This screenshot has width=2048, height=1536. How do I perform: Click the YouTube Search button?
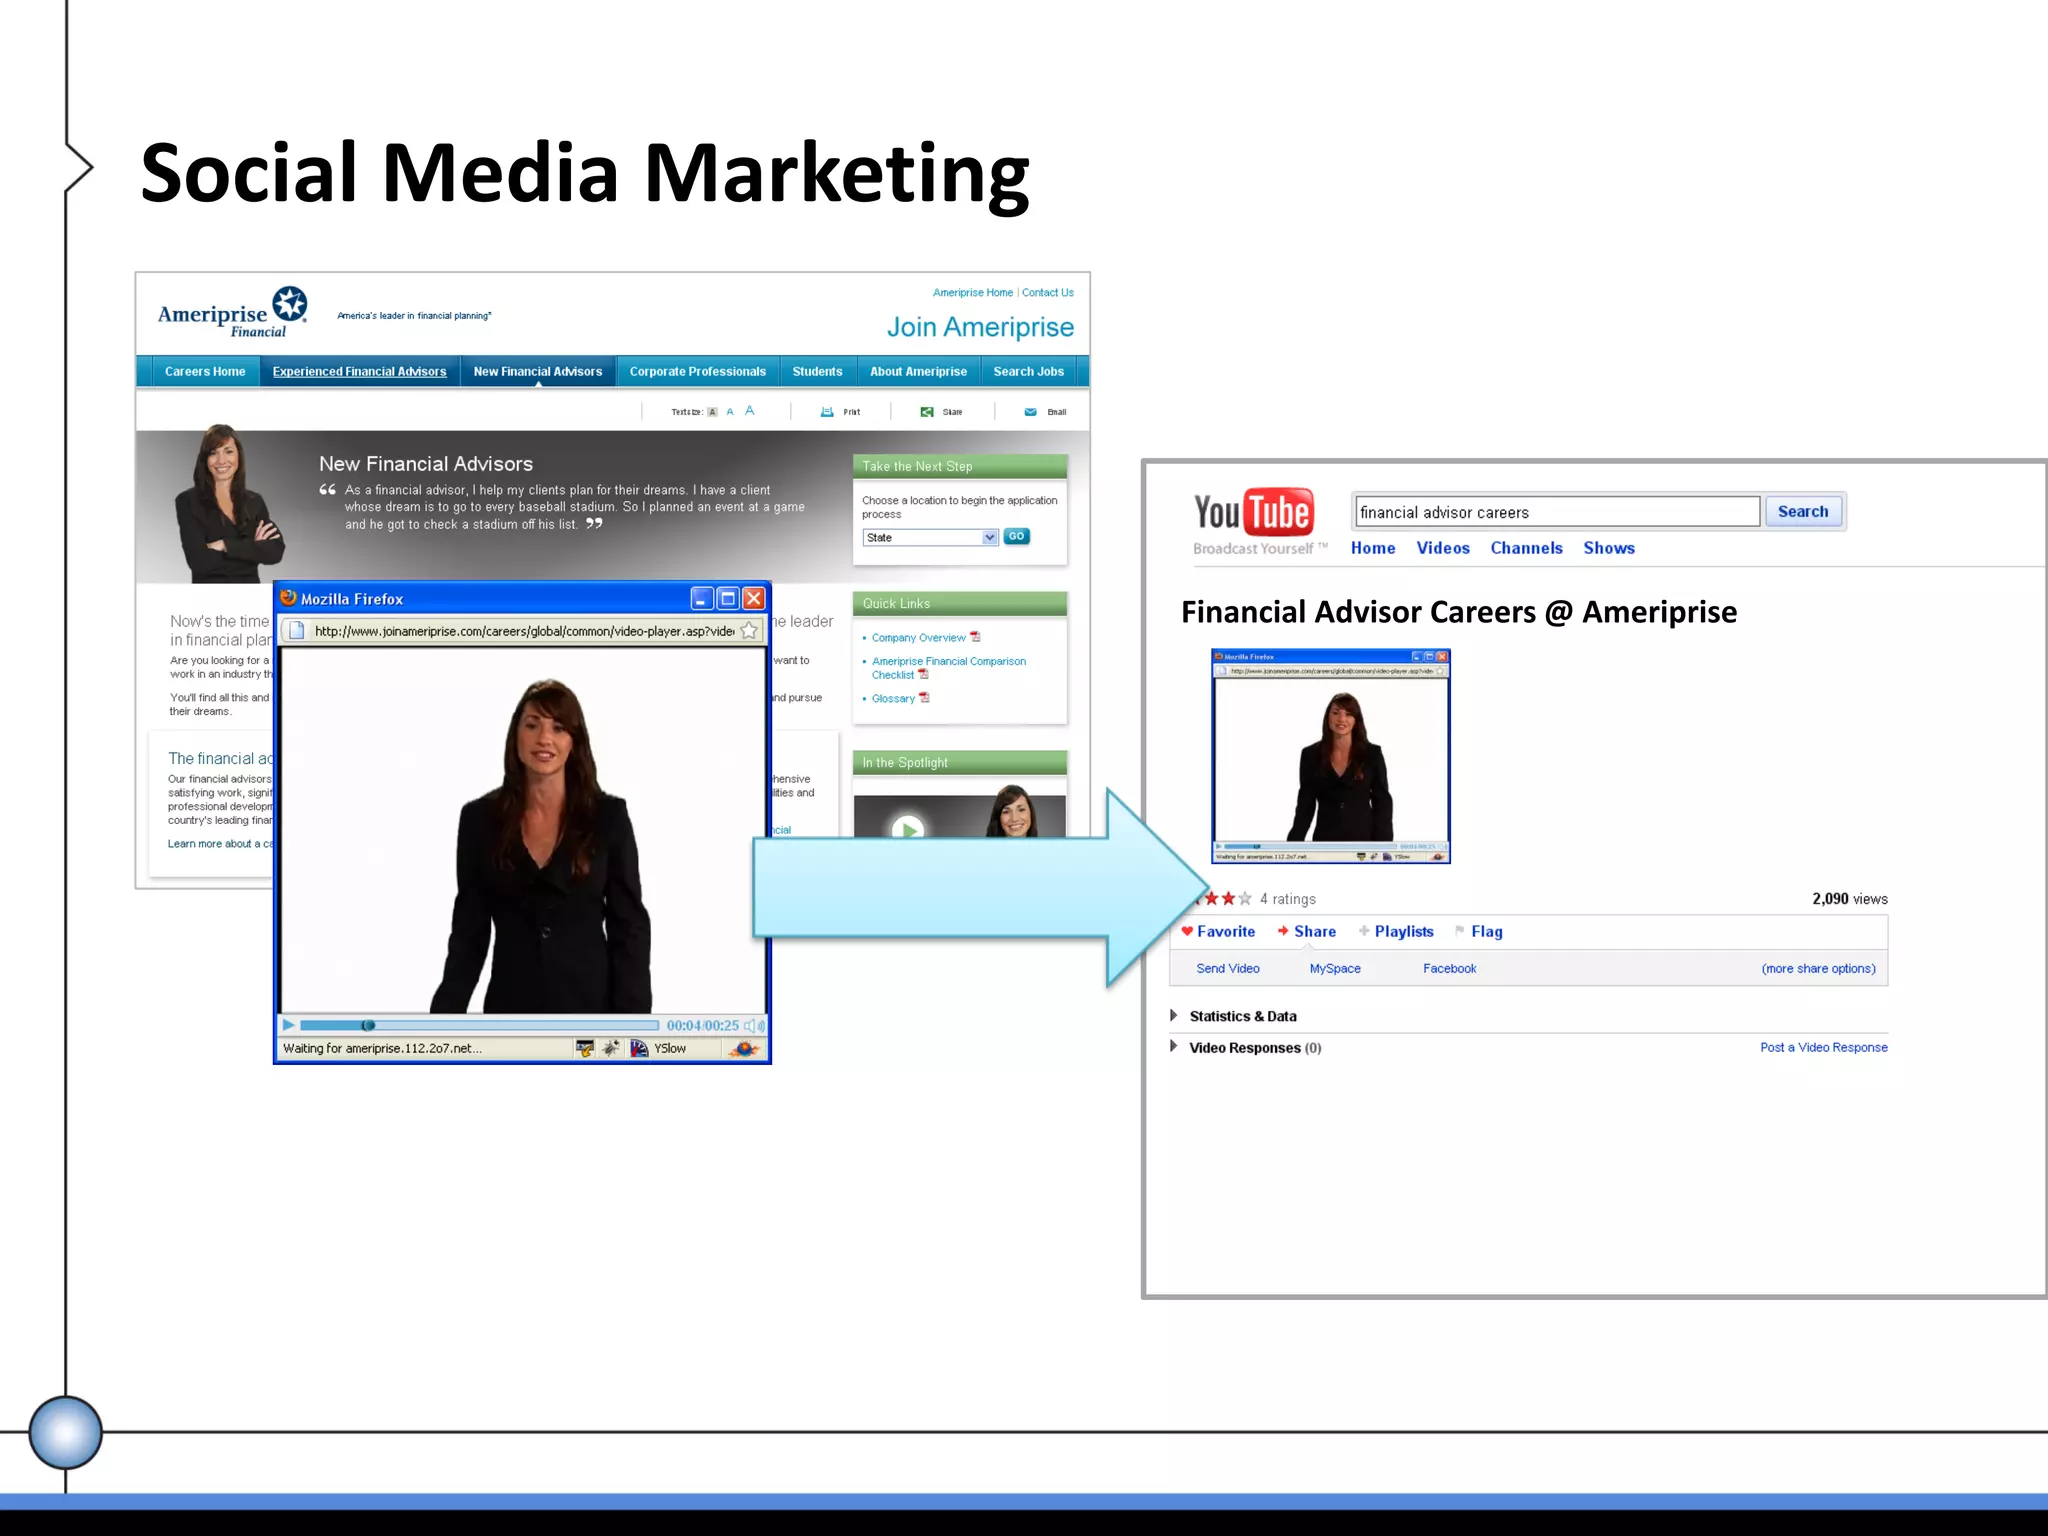[x=1803, y=511]
